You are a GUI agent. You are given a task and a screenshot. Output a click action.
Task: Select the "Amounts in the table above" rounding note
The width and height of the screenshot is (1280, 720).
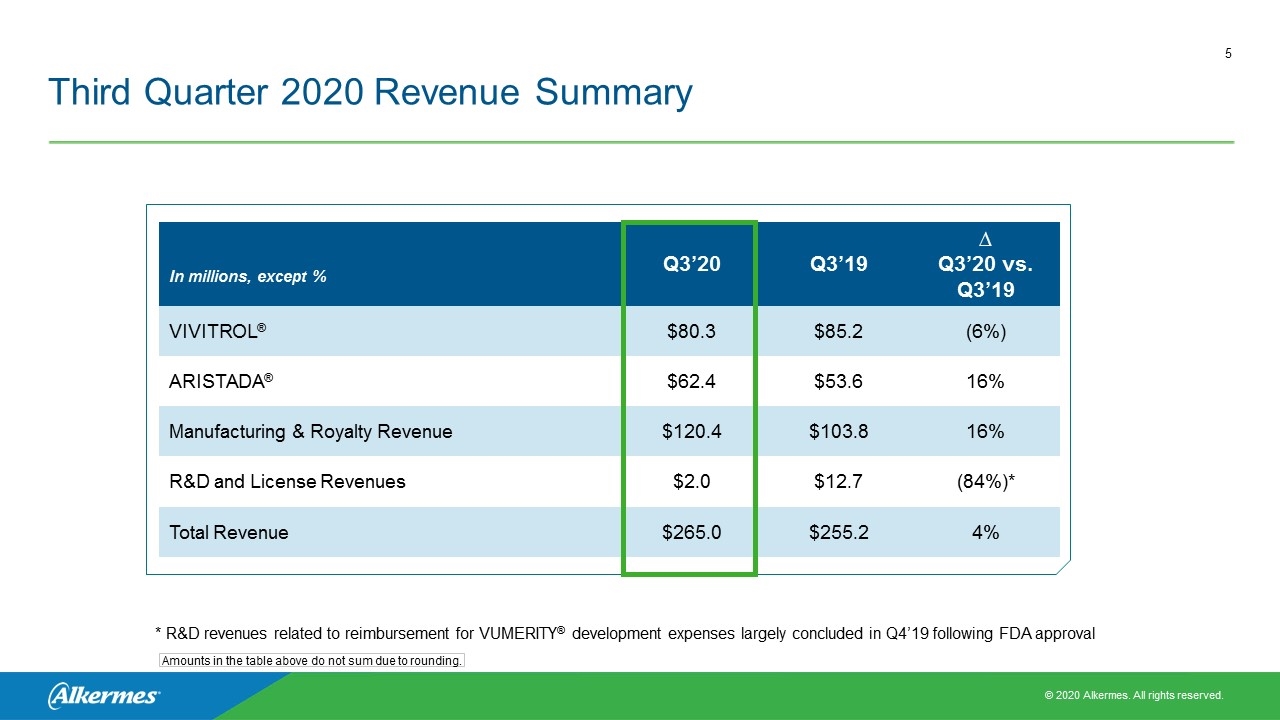pos(312,661)
